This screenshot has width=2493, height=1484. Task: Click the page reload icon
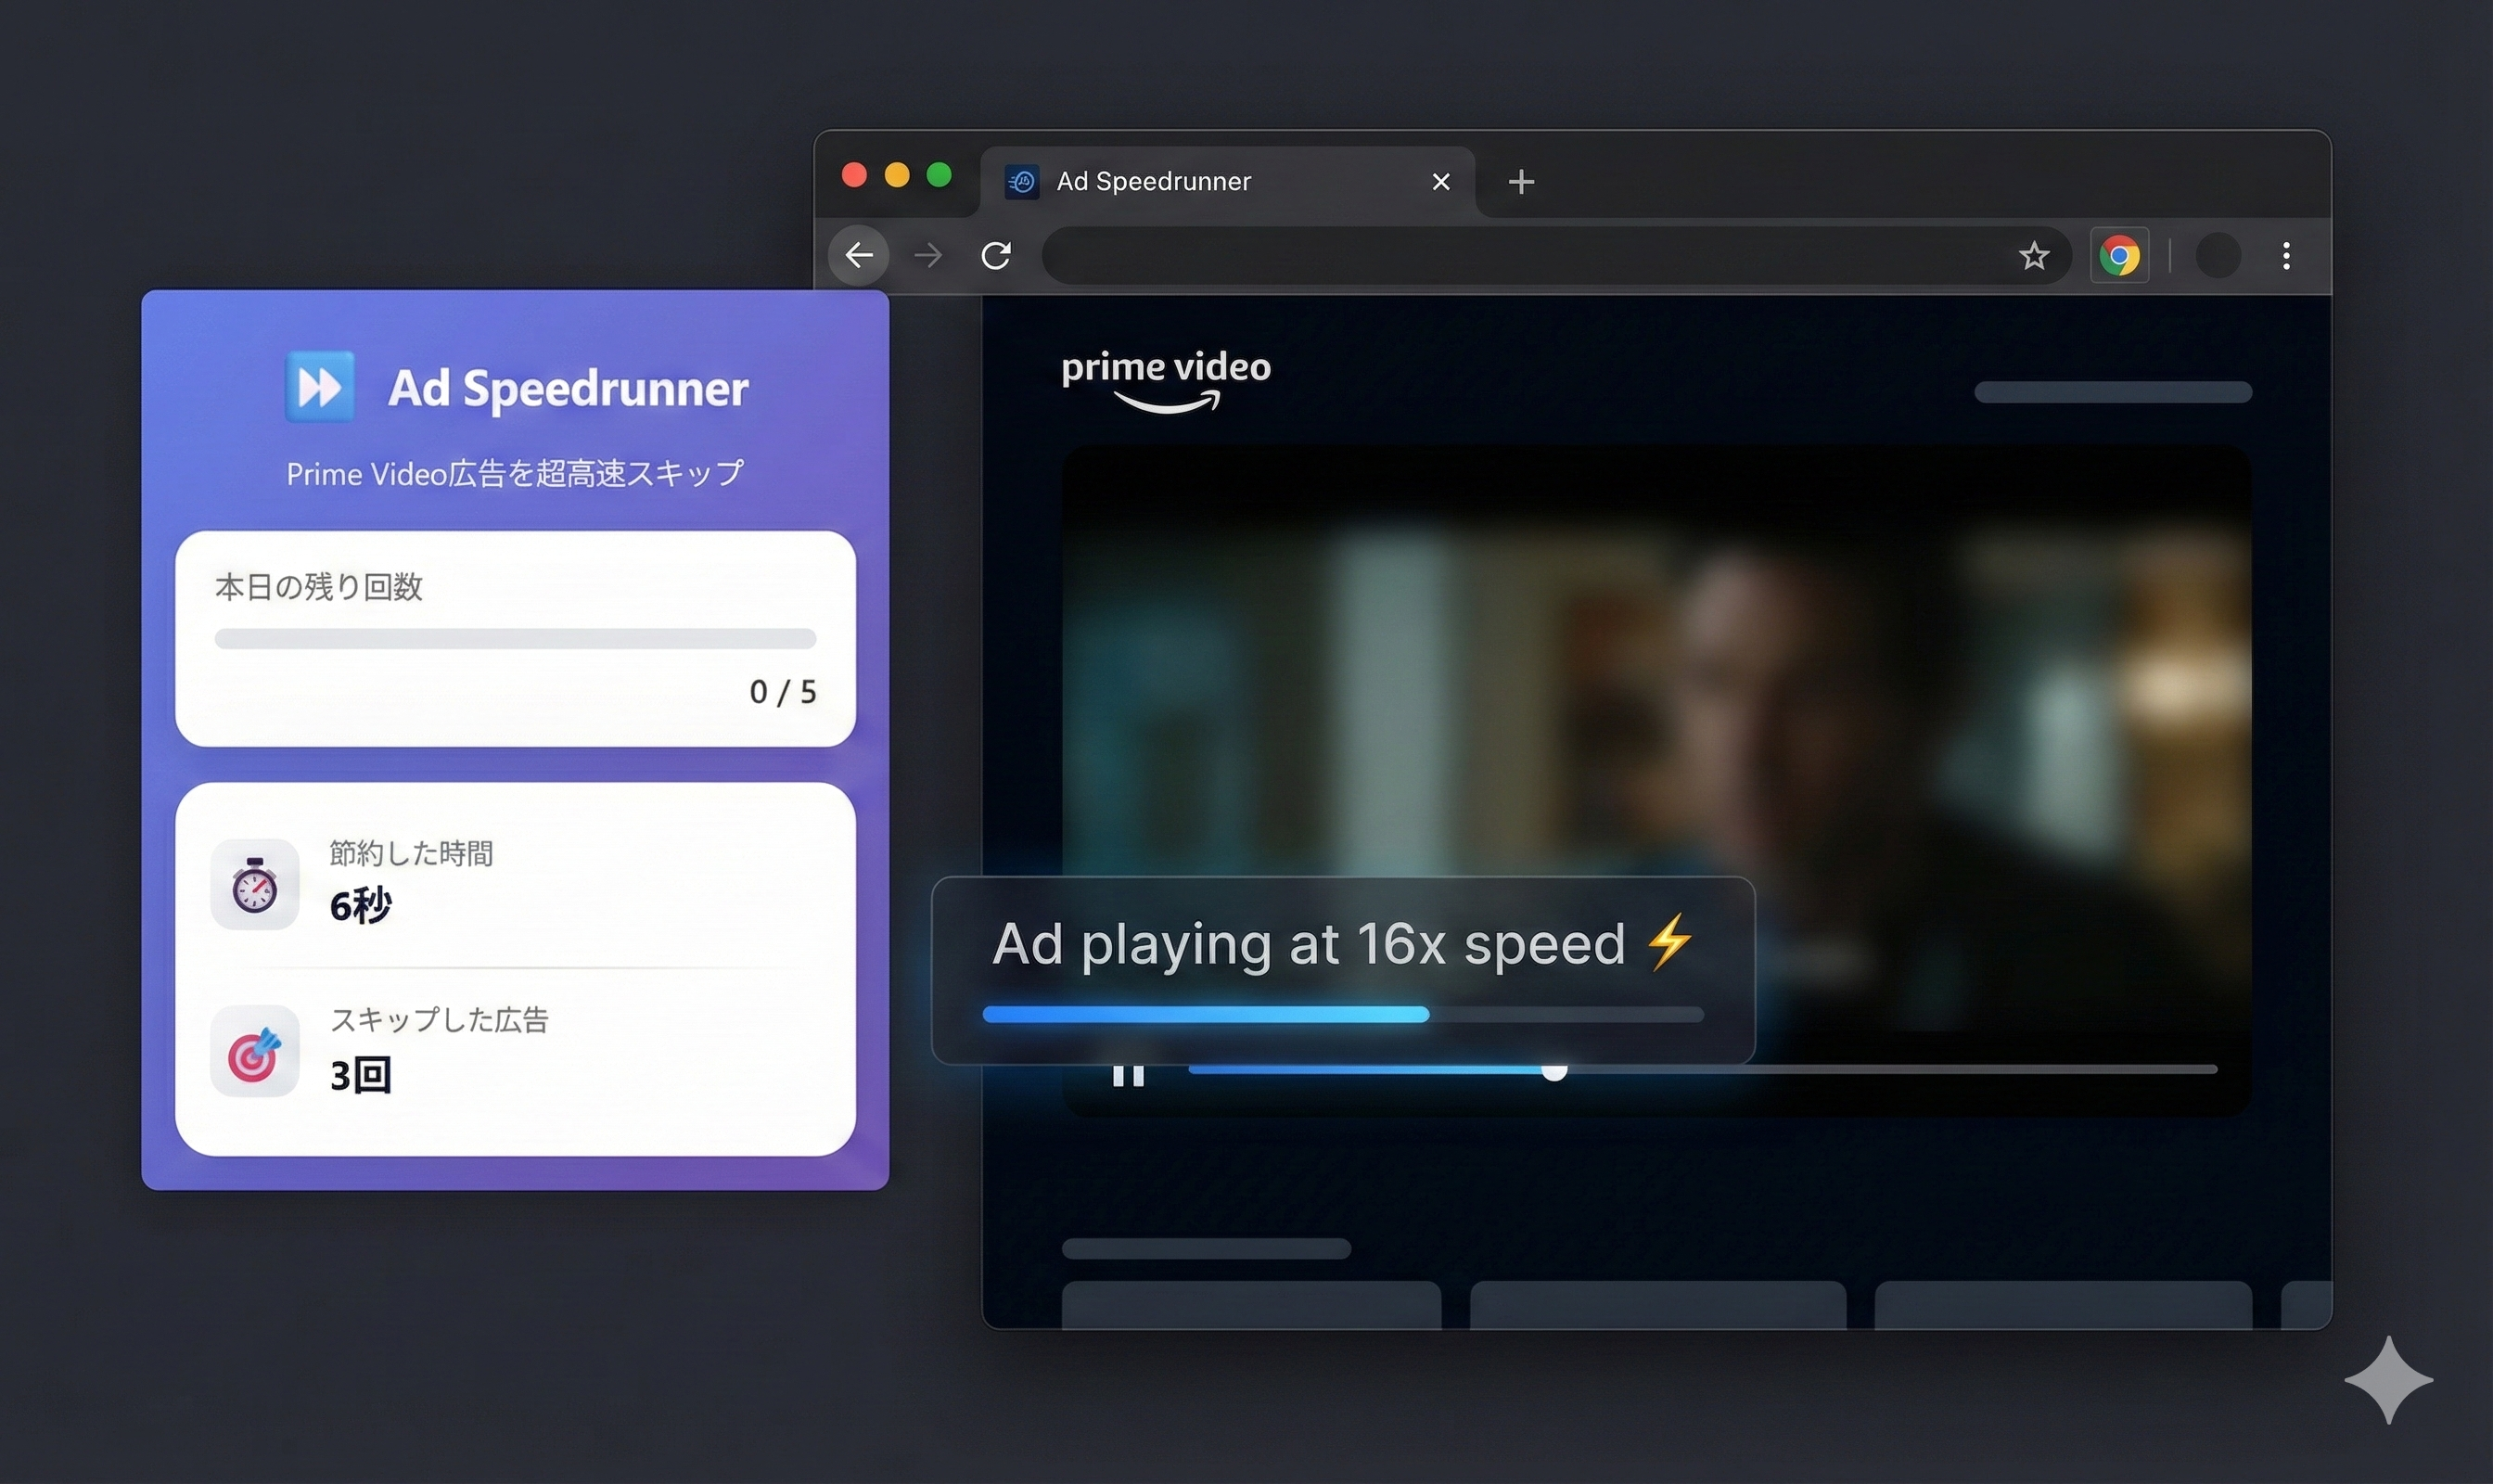coord(995,256)
